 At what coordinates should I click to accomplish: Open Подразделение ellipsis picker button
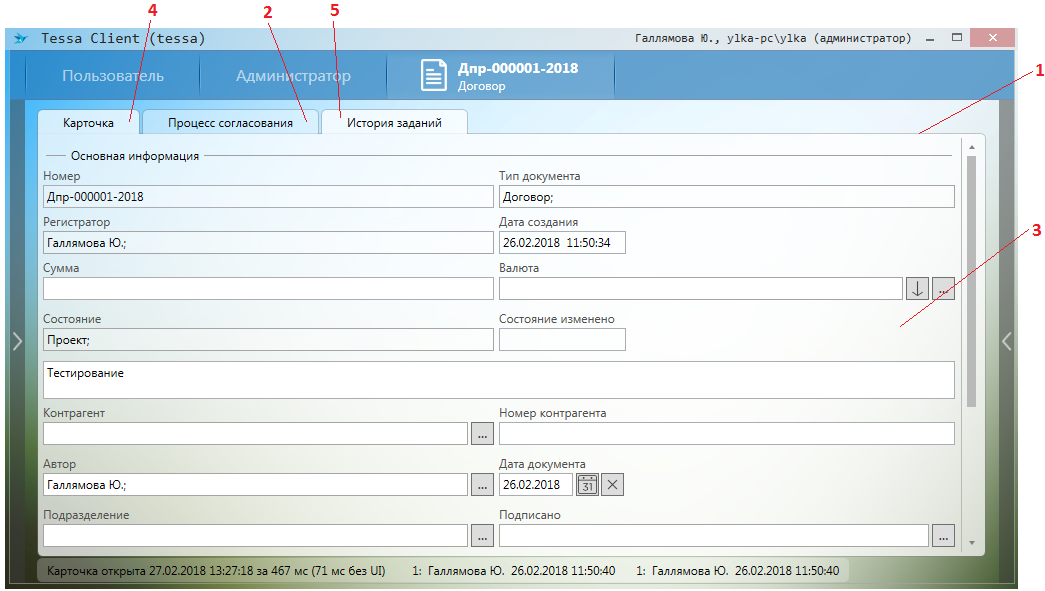[482, 536]
